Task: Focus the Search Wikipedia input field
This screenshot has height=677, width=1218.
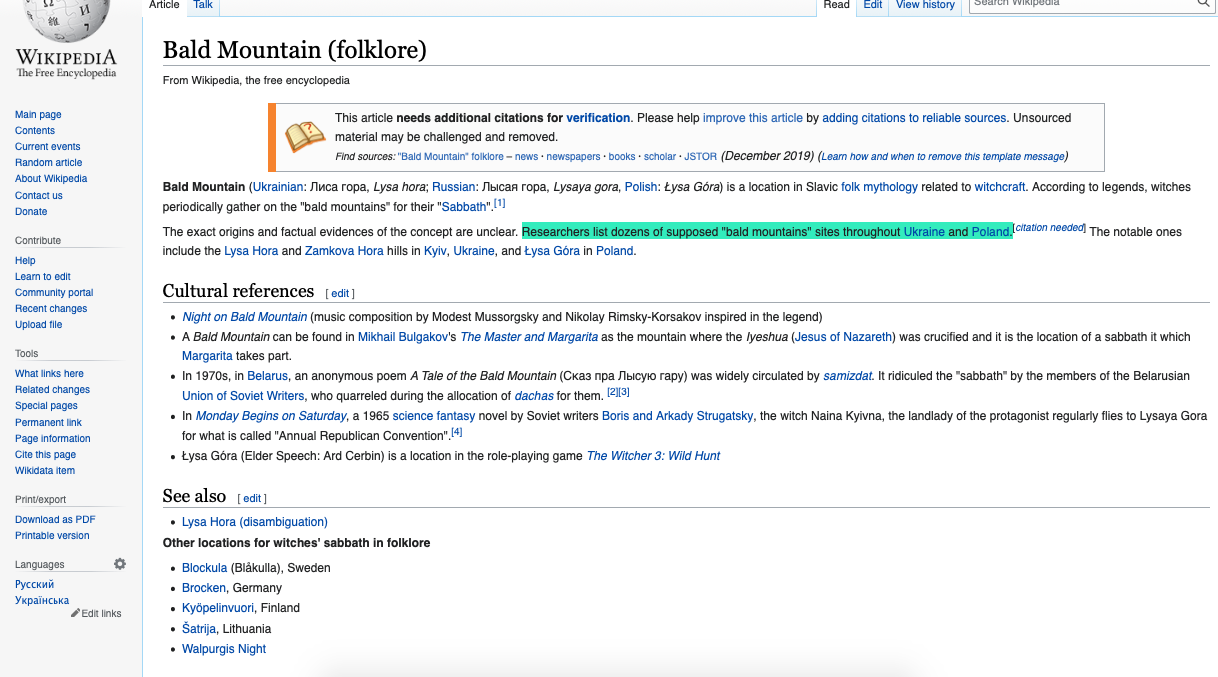Action: click(x=1082, y=4)
